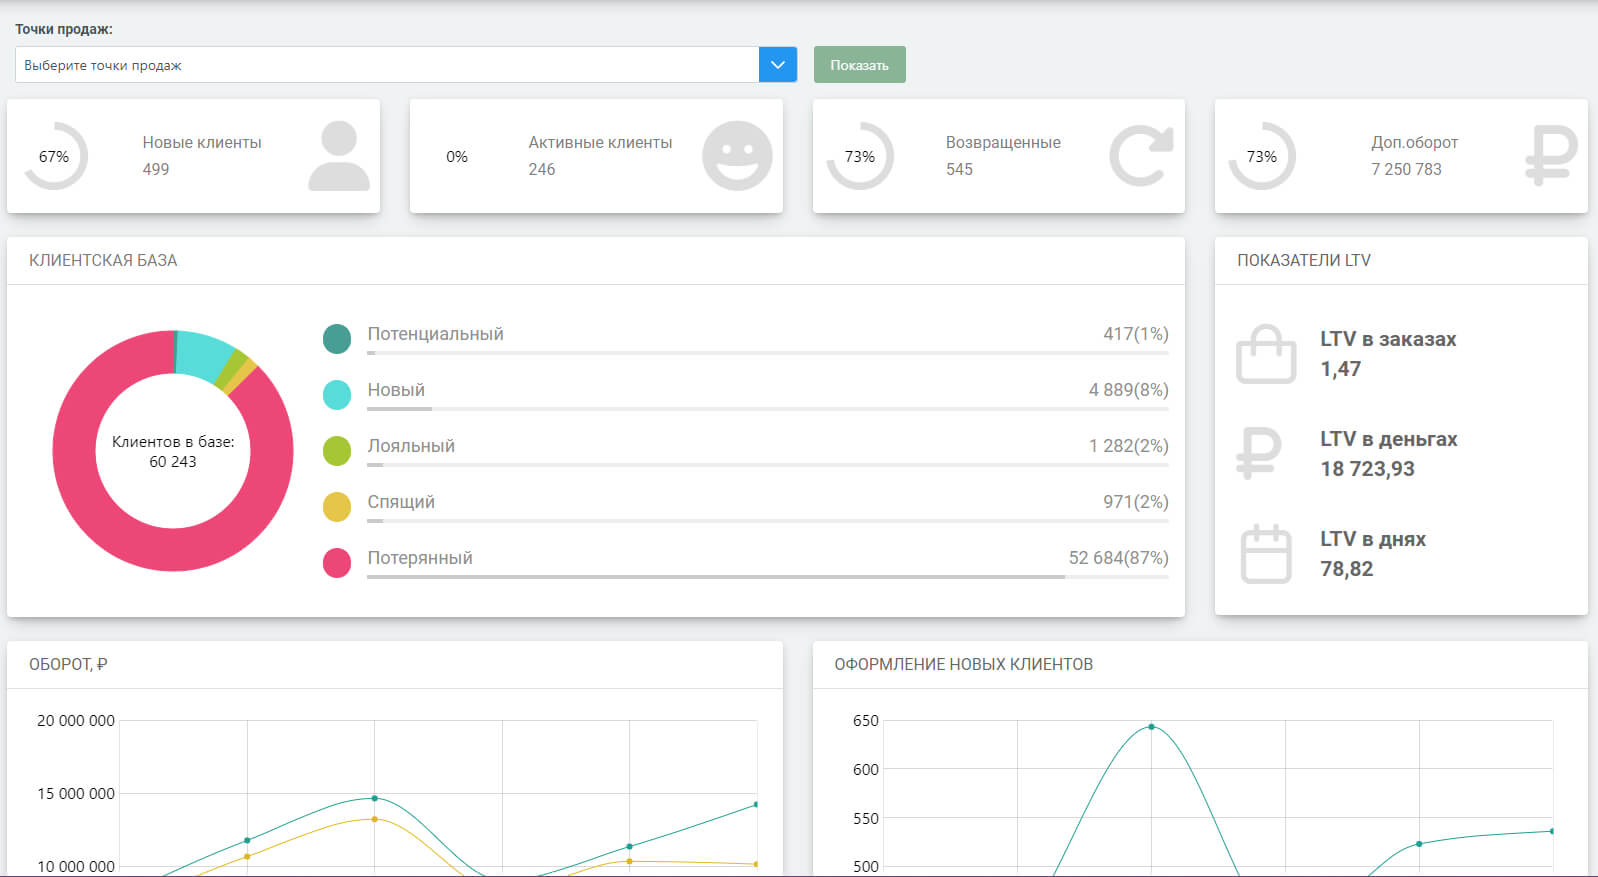Click the cyan Новый legend dot
Screen dimensions: 1598x877
point(337,395)
